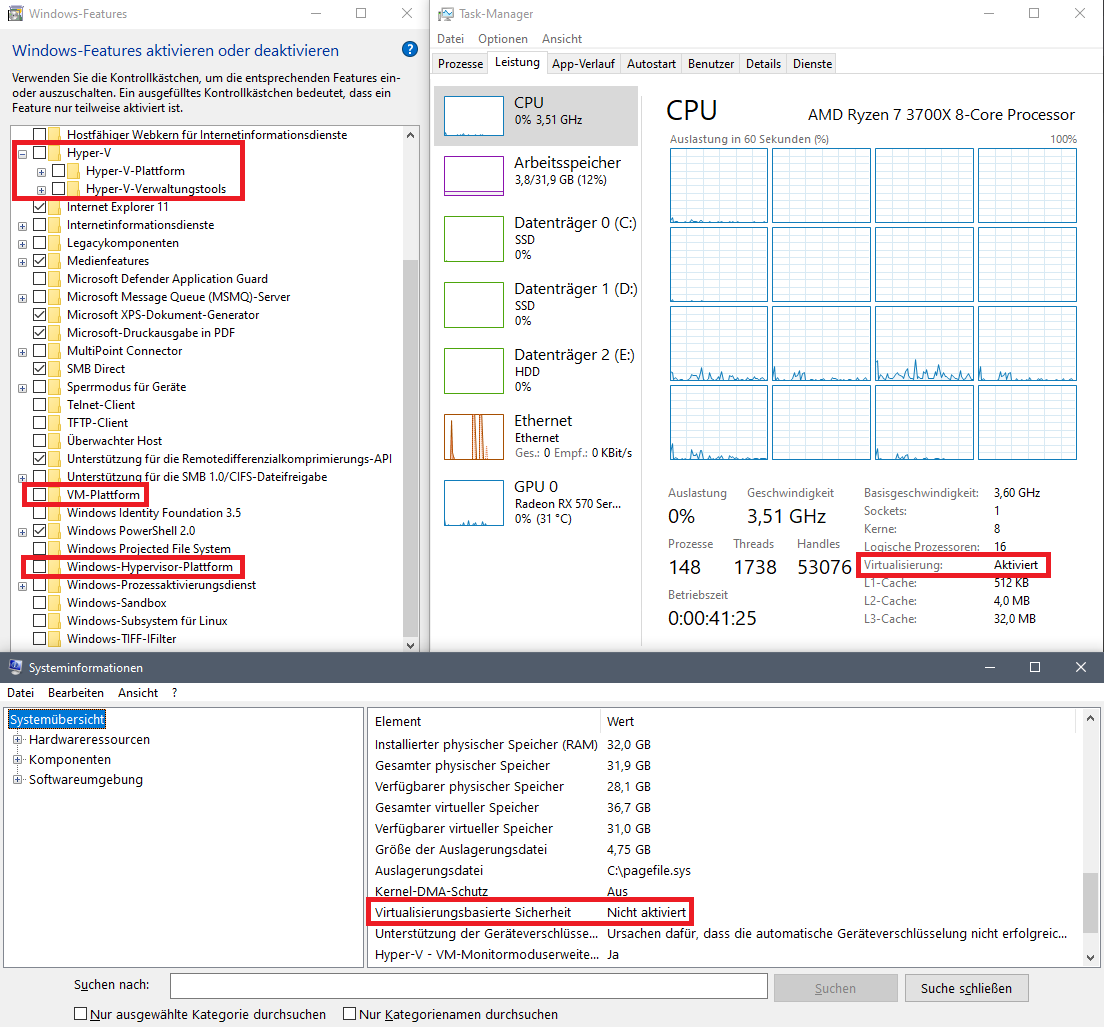The image size is (1104, 1027).
Task: Open the Autostart tab
Action: [651, 64]
